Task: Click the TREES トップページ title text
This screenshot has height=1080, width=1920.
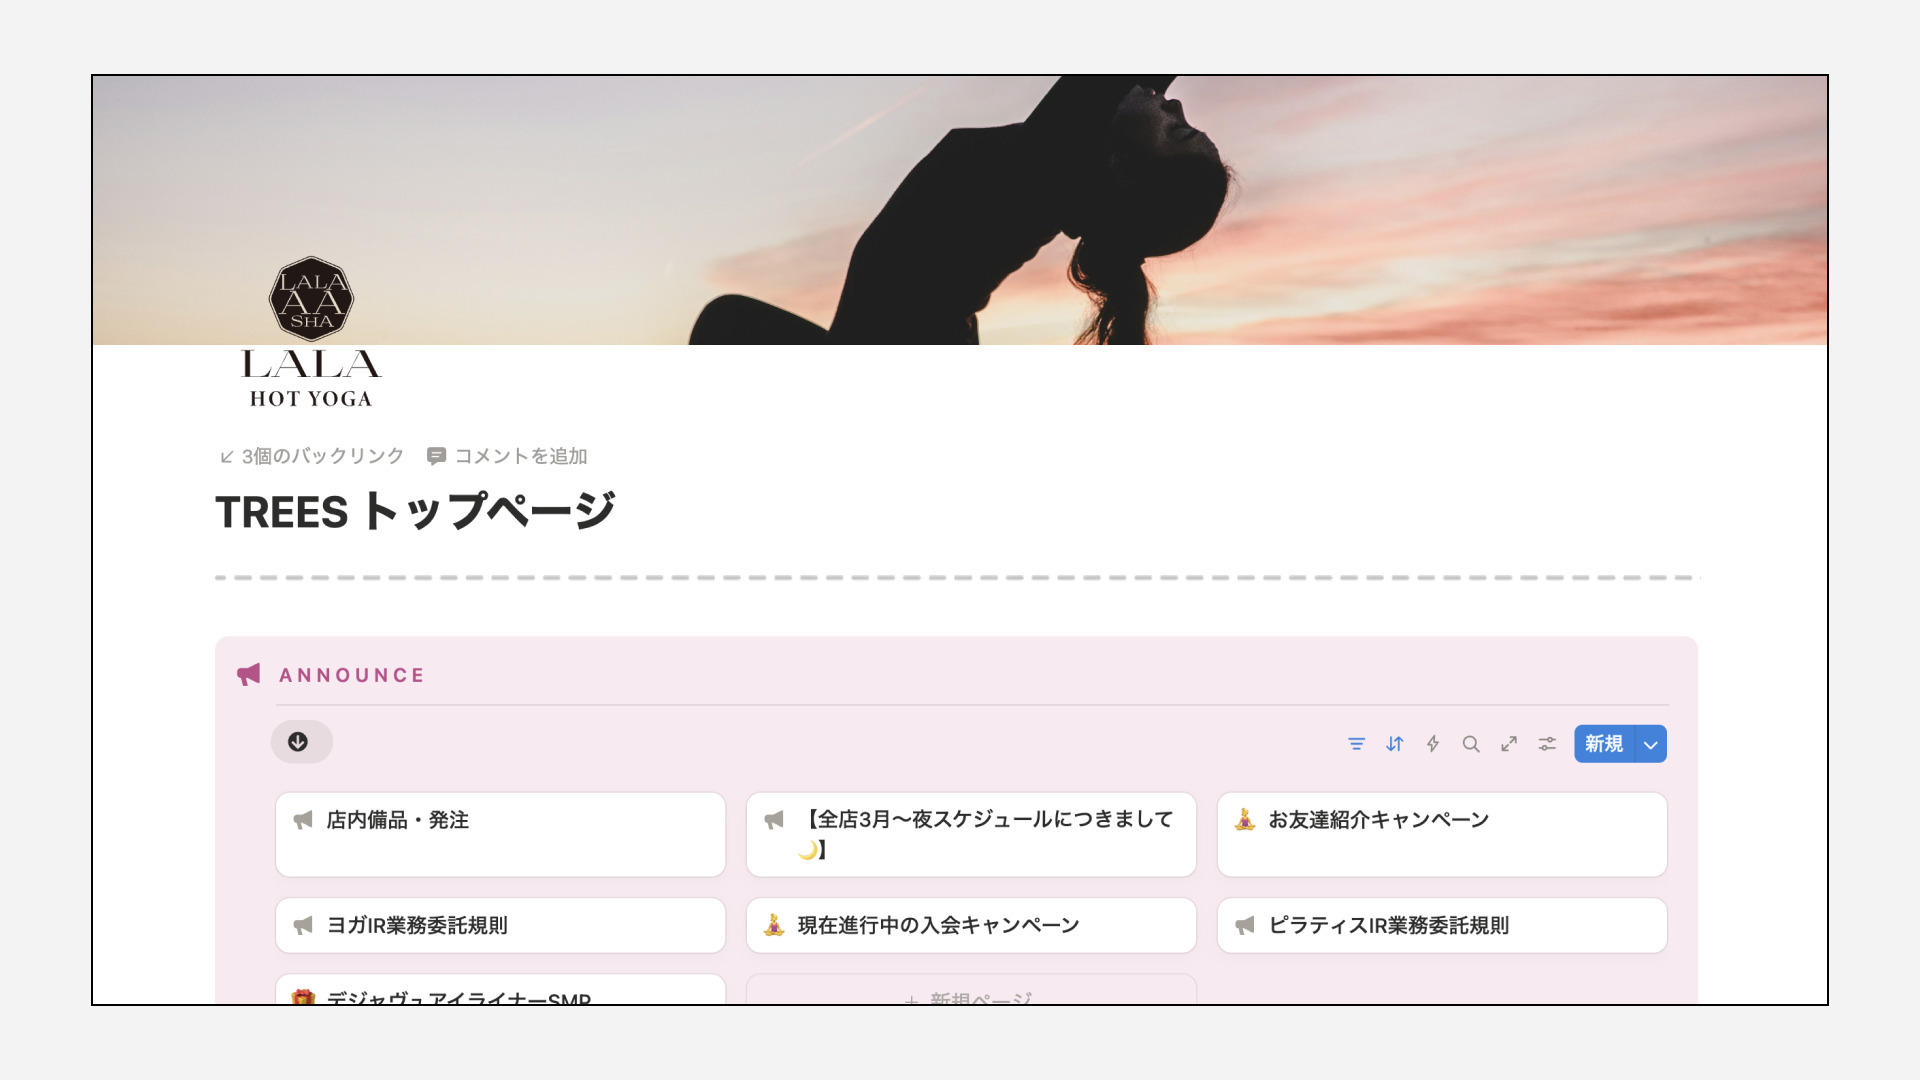Action: click(x=416, y=511)
